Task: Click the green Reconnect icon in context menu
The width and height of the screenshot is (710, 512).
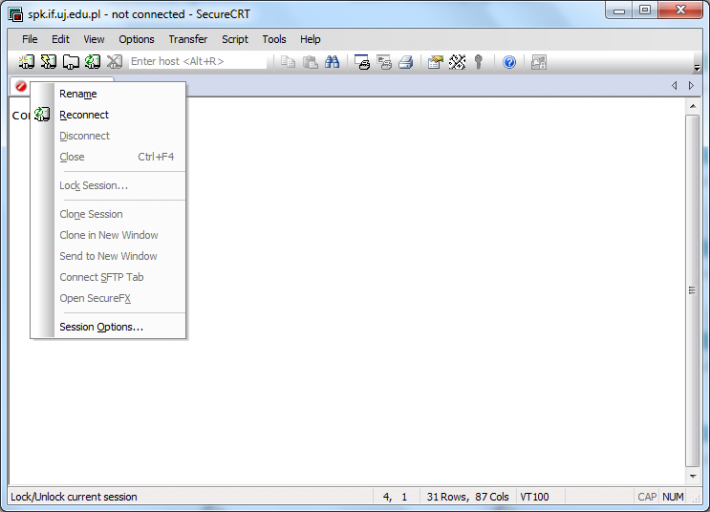Action: [x=42, y=115]
